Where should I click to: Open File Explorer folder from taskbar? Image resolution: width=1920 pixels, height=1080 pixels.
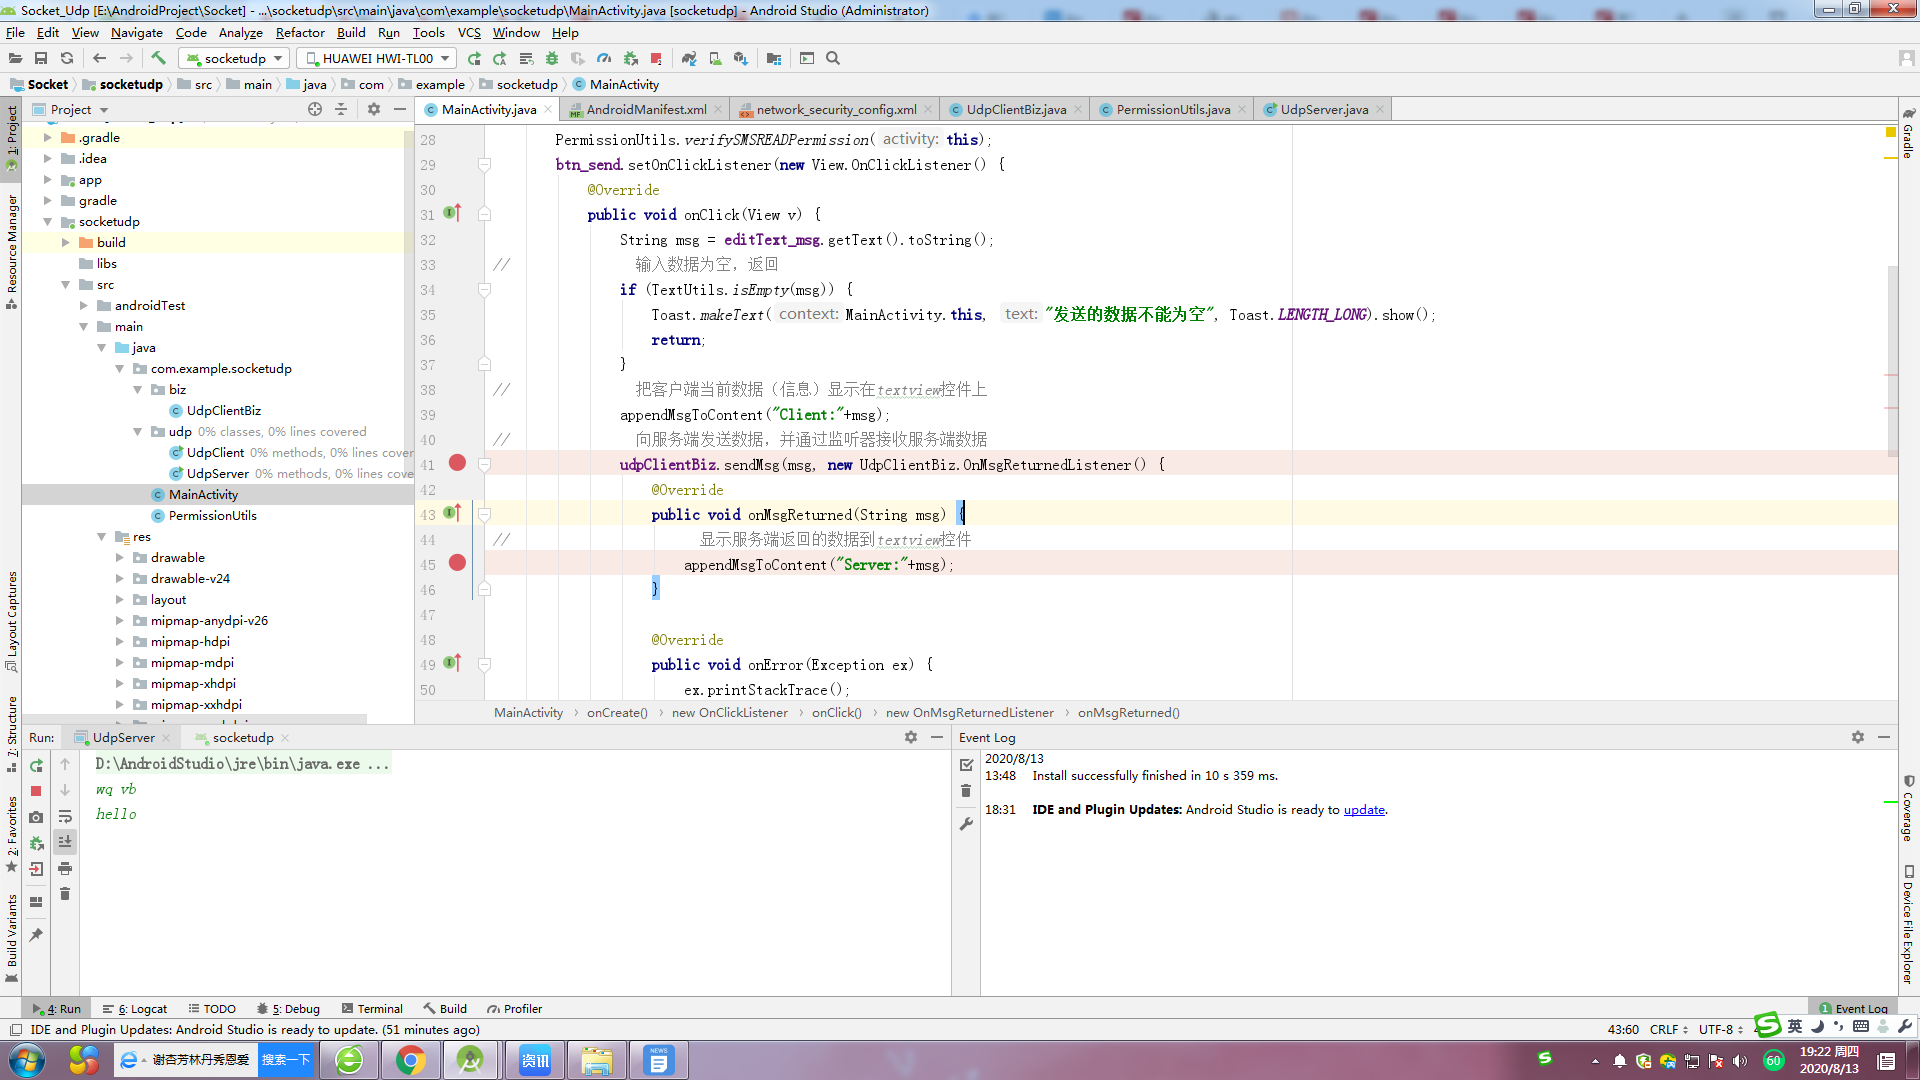point(597,1060)
